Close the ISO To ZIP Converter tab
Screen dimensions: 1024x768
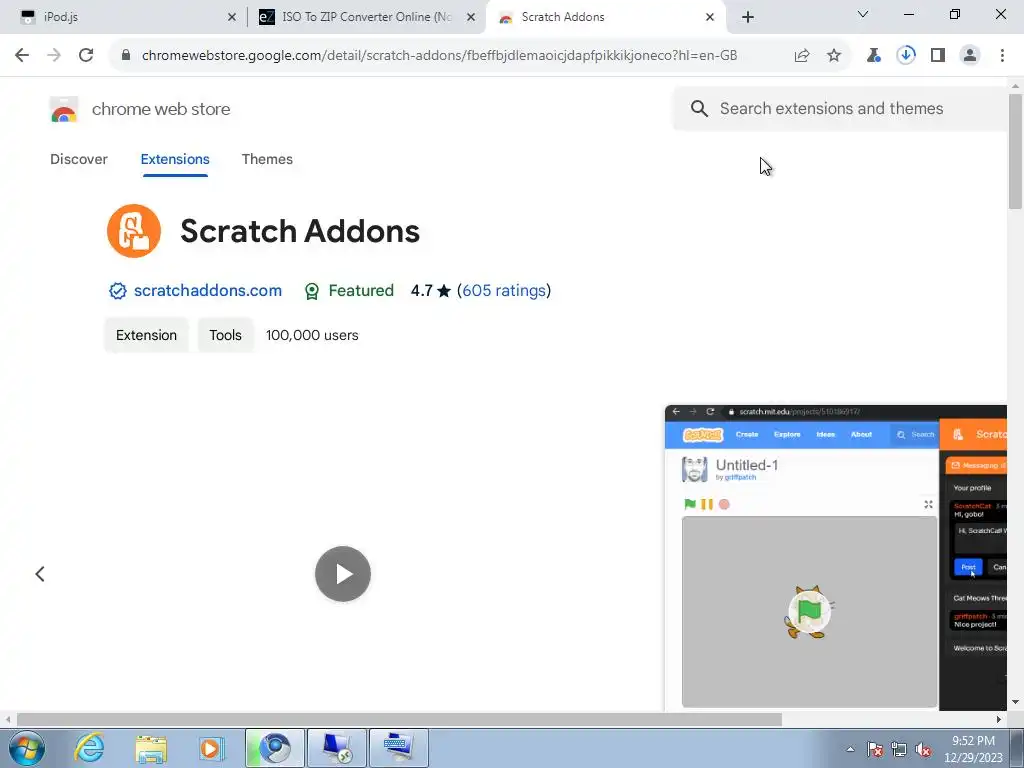[x=471, y=18]
